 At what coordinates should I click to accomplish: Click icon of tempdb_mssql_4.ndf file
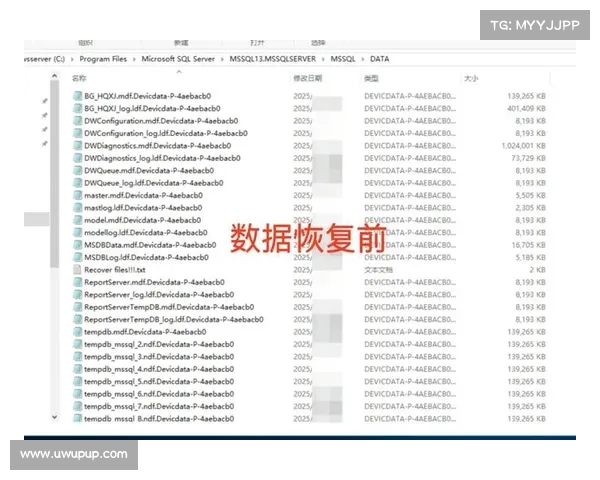pos(78,369)
